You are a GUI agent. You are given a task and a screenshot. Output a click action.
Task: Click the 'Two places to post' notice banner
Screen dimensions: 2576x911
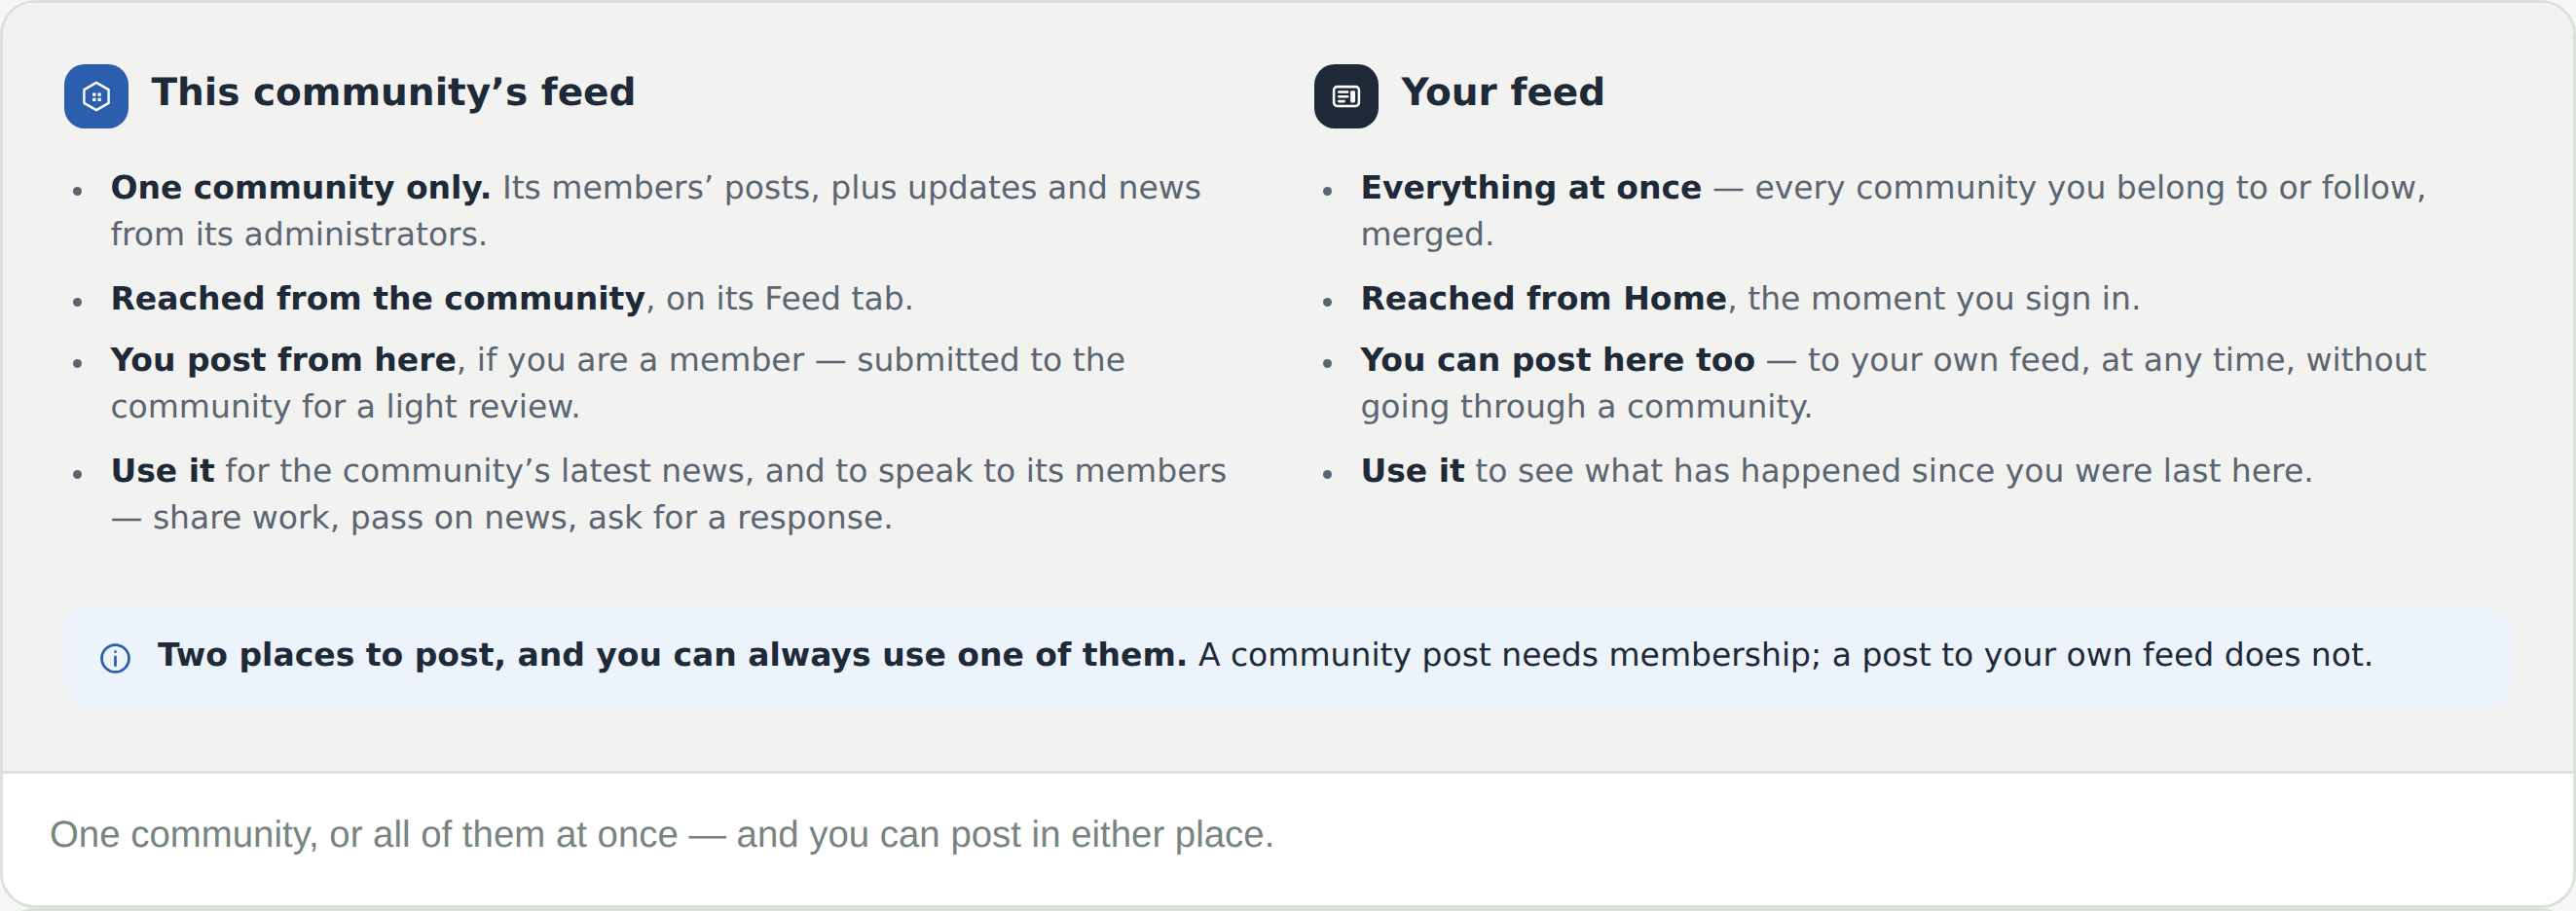coord(1288,658)
